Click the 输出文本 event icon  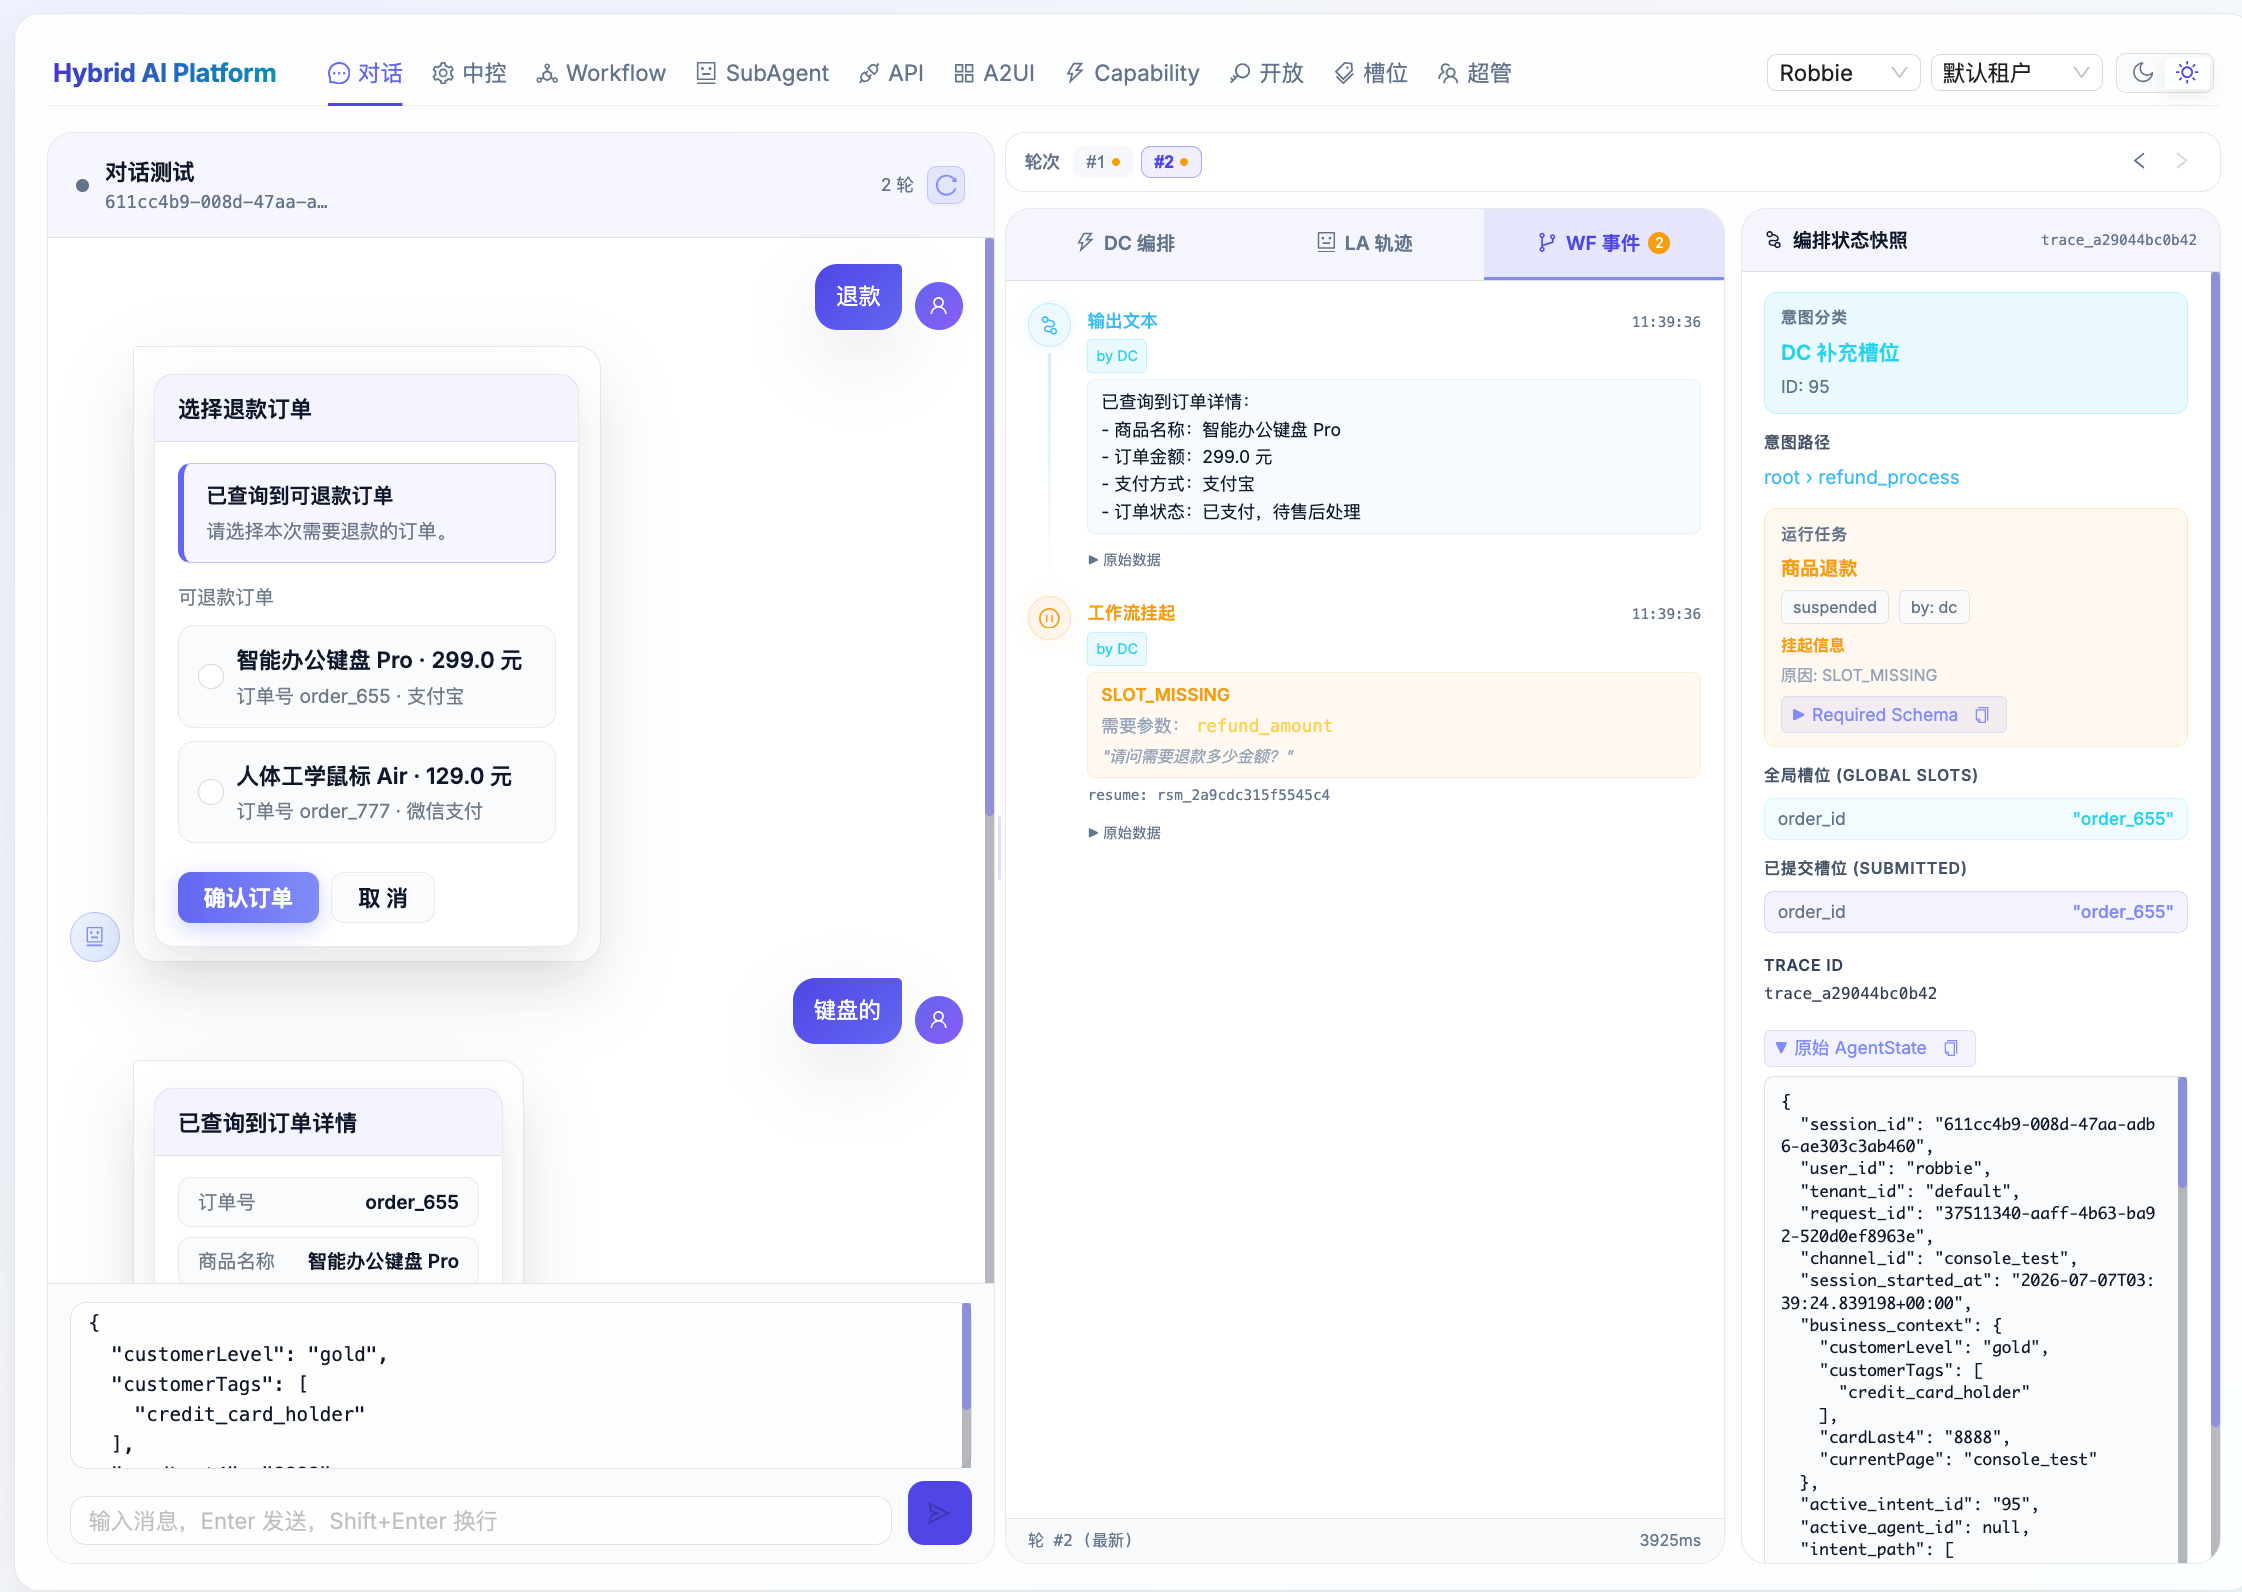click(x=1049, y=325)
